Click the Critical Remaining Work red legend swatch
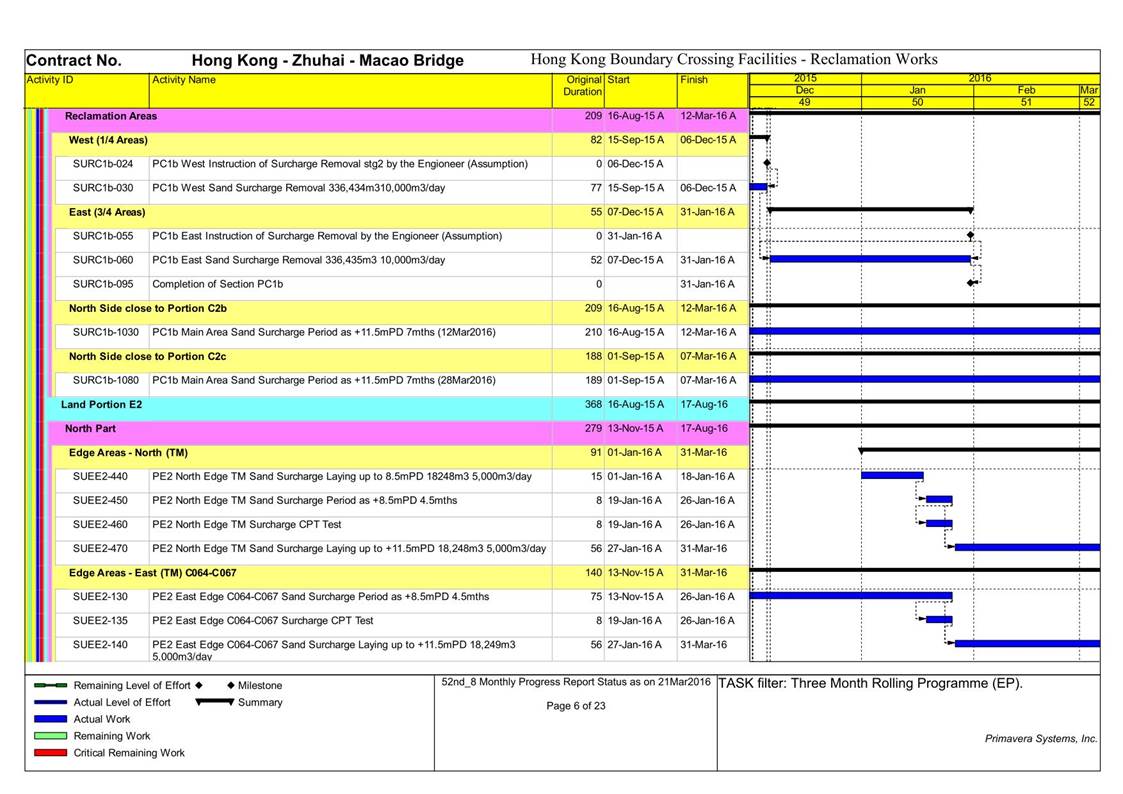 point(50,752)
